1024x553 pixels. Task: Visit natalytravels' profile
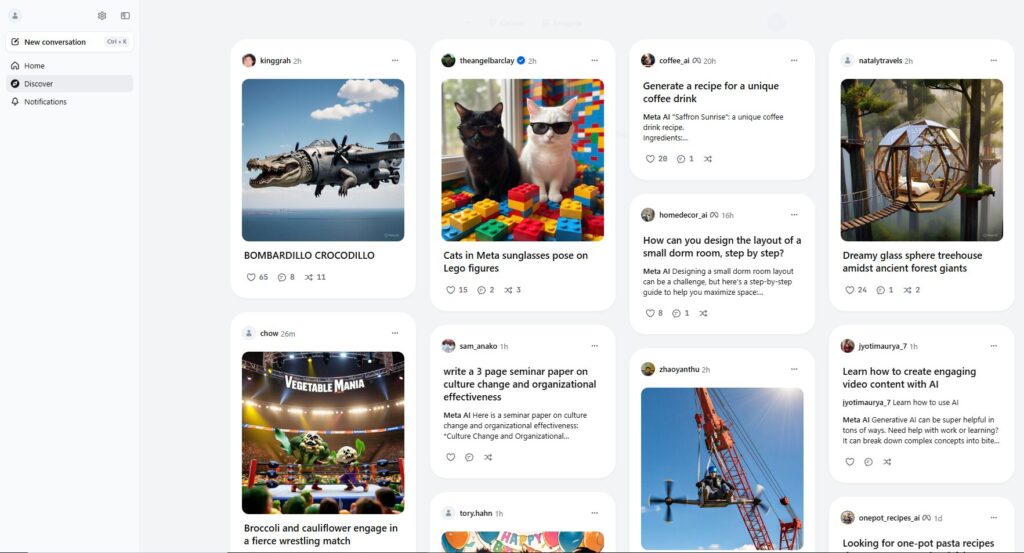[x=880, y=61]
